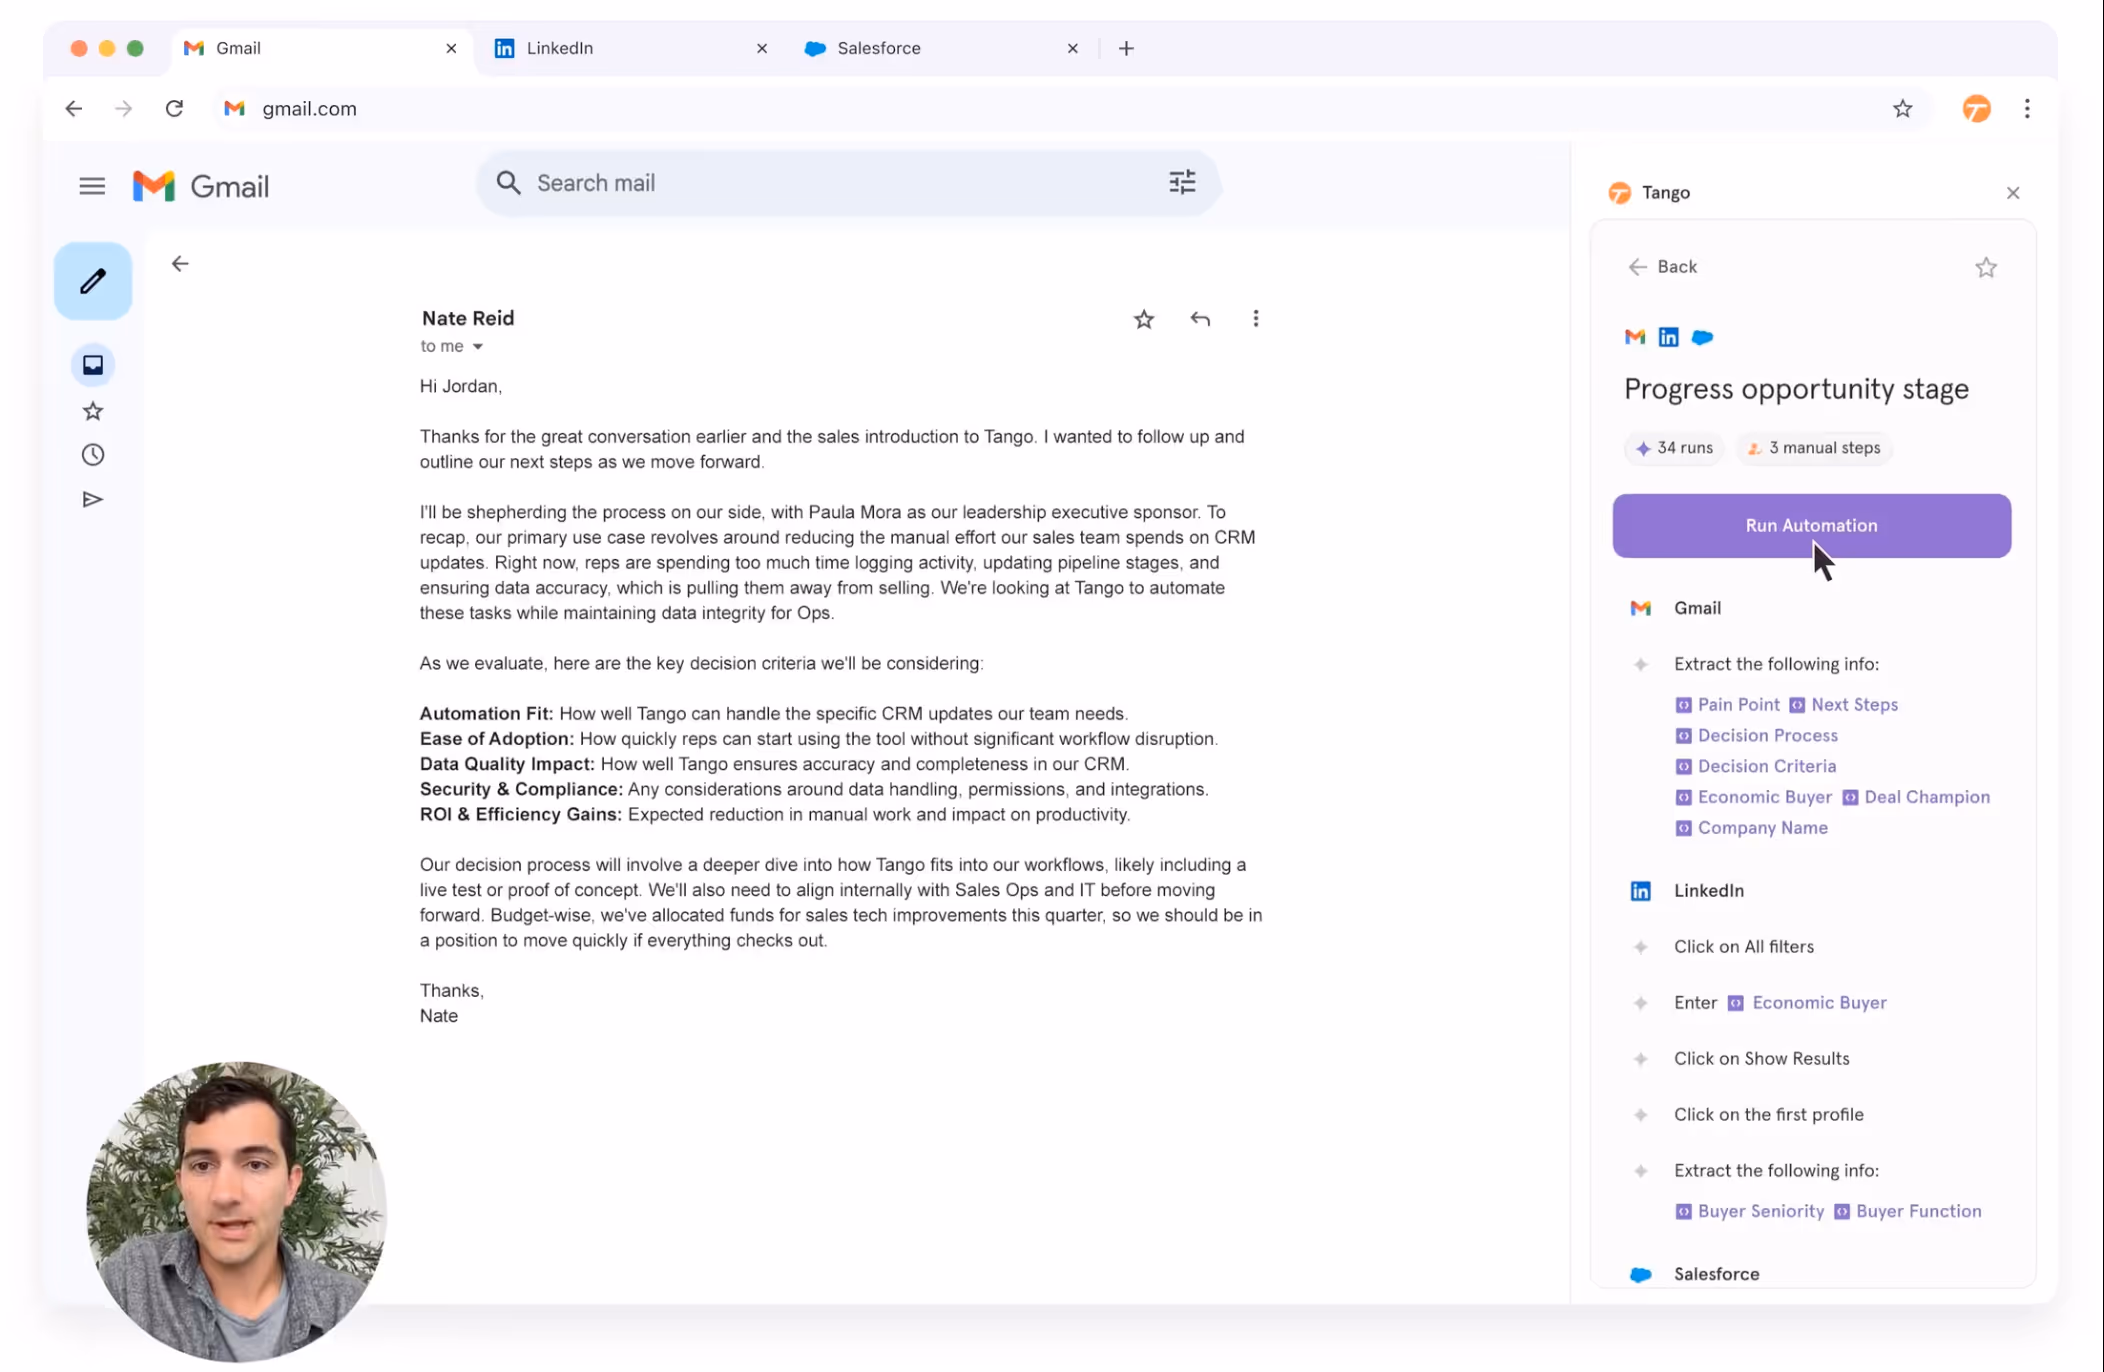Click the Salesforce section header in Tango
Screen dimensions: 2104x1372
click(1716, 1274)
